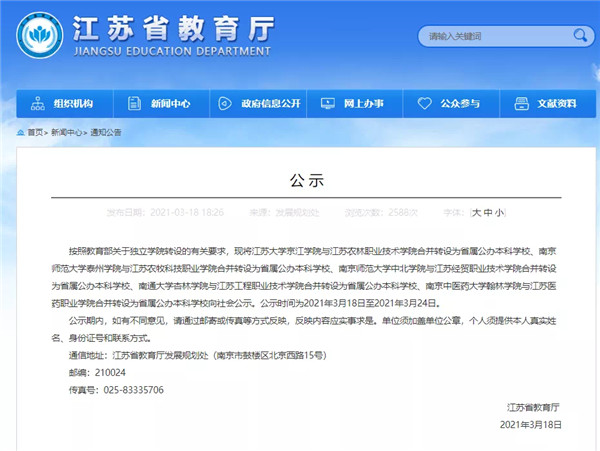The width and height of the screenshot is (600, 451).
Task: Click the 公众参与 heart icon
Action: 424,103
